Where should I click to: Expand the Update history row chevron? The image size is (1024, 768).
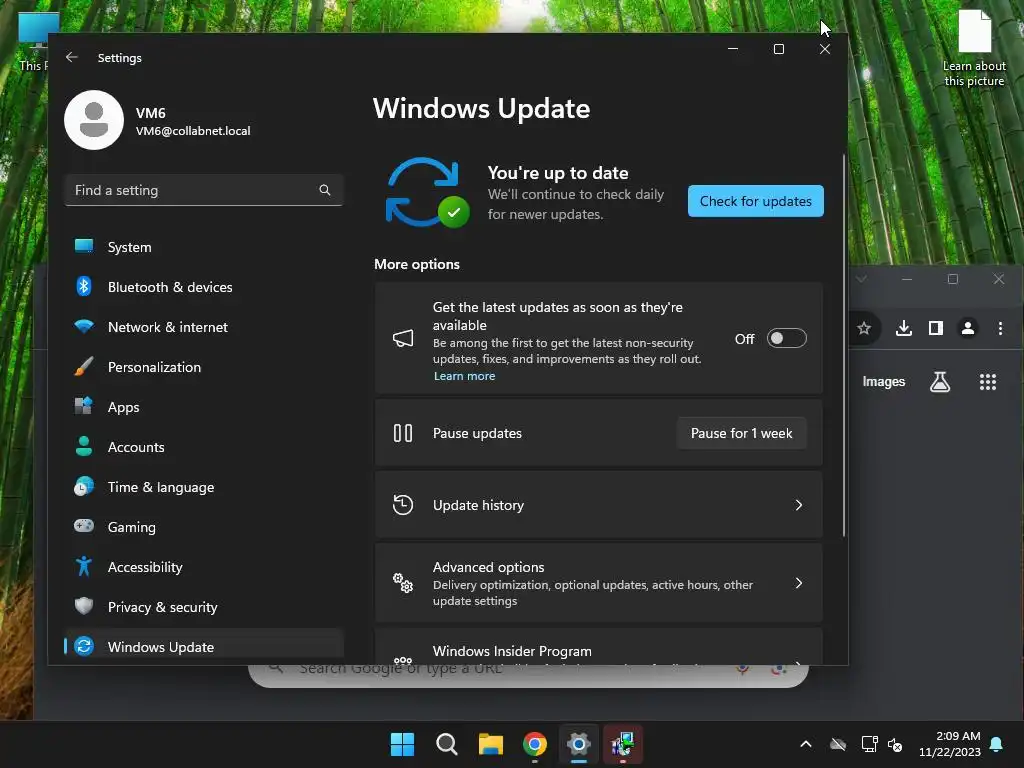point(799,505)
